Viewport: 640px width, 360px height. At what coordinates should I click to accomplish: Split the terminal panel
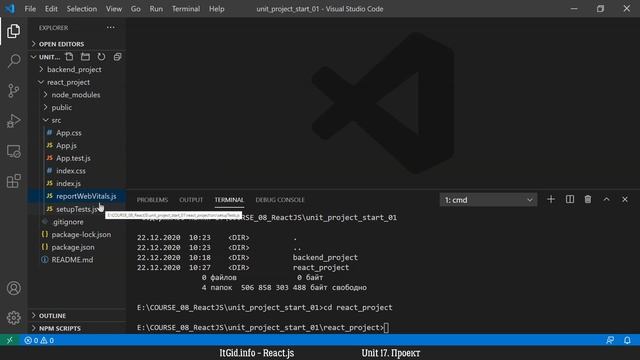570,200
